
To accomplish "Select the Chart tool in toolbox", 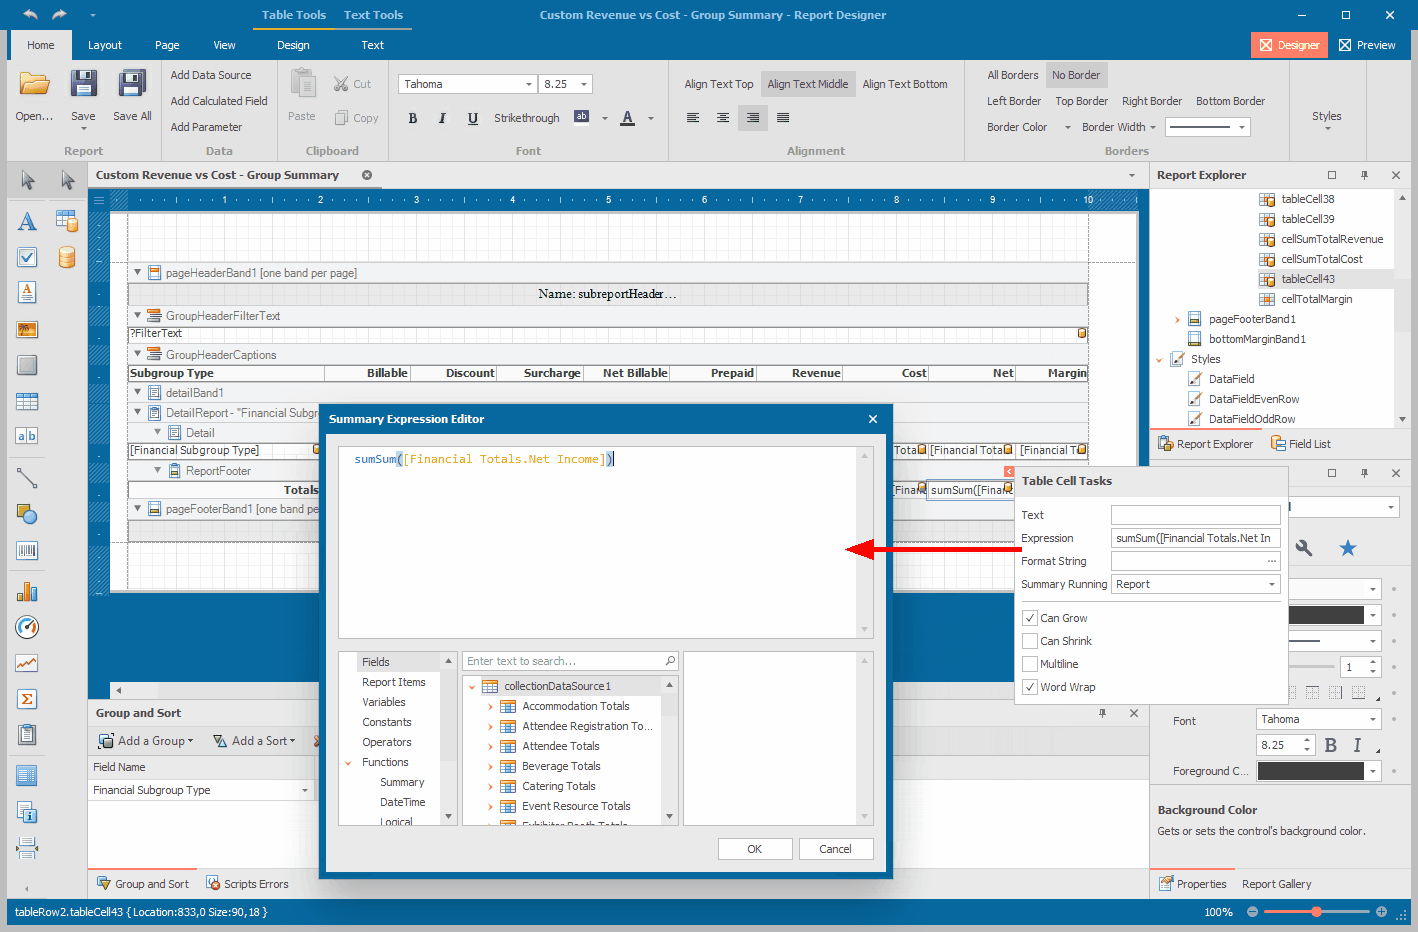I will coord(27,592).
